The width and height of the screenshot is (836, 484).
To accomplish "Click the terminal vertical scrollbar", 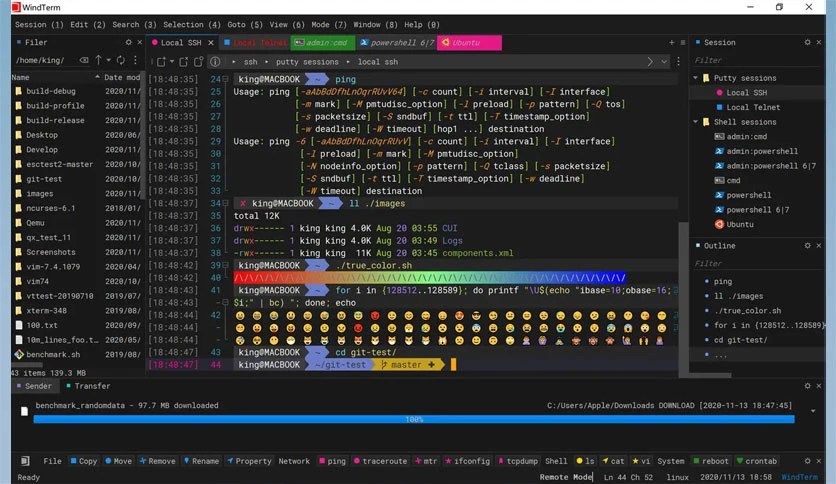I will 683,299.
